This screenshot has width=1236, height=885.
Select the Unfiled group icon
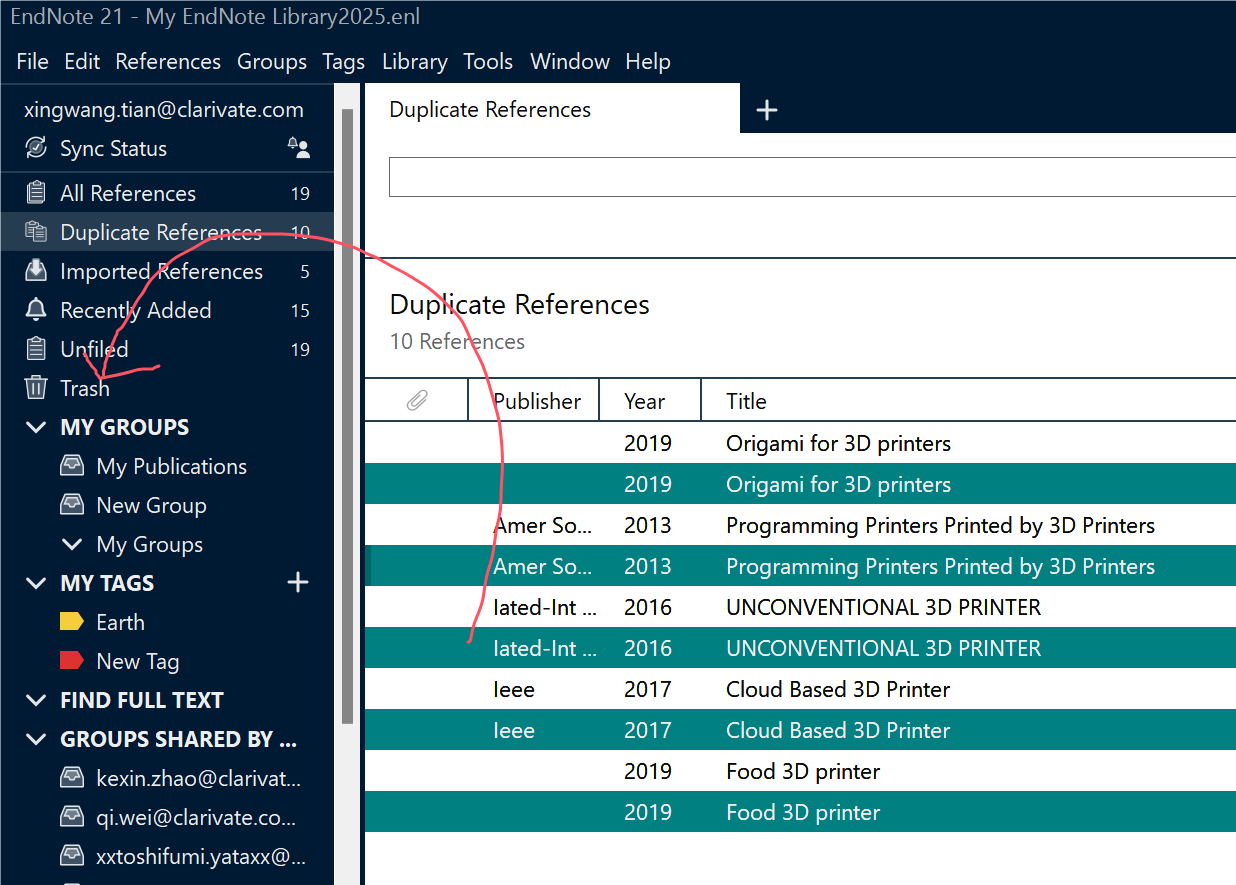click(34, 349)
